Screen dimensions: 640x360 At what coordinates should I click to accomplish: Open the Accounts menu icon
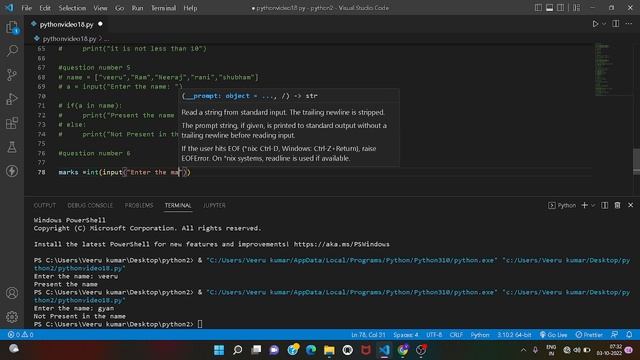(x=12, y=293)
